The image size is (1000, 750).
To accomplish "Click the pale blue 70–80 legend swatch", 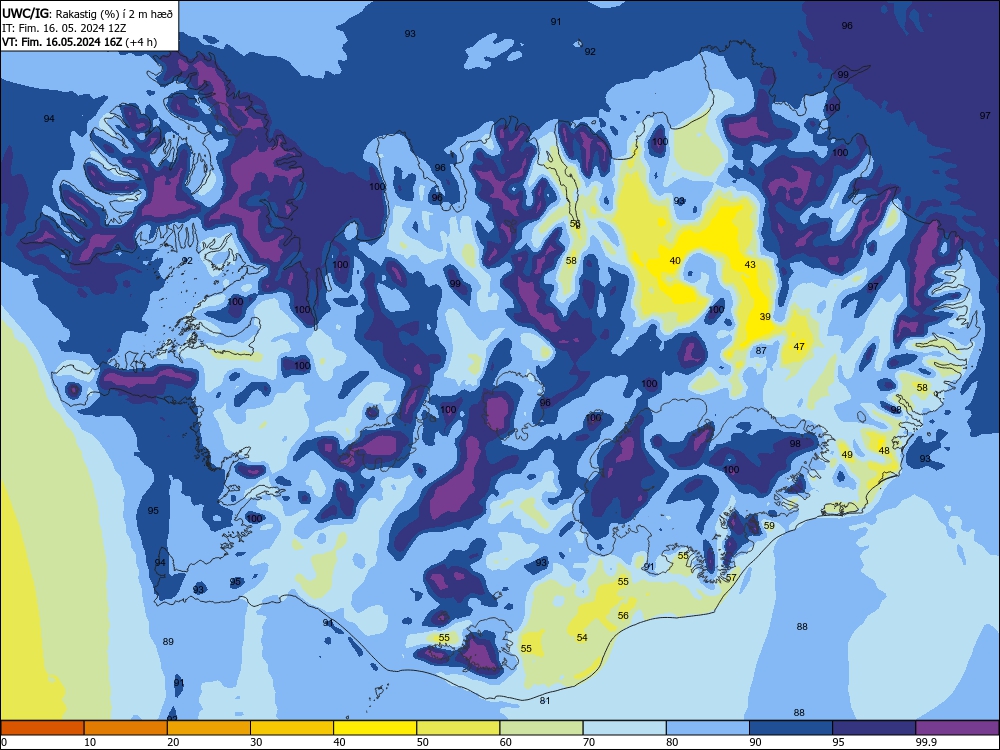I will tap(624, 728).
